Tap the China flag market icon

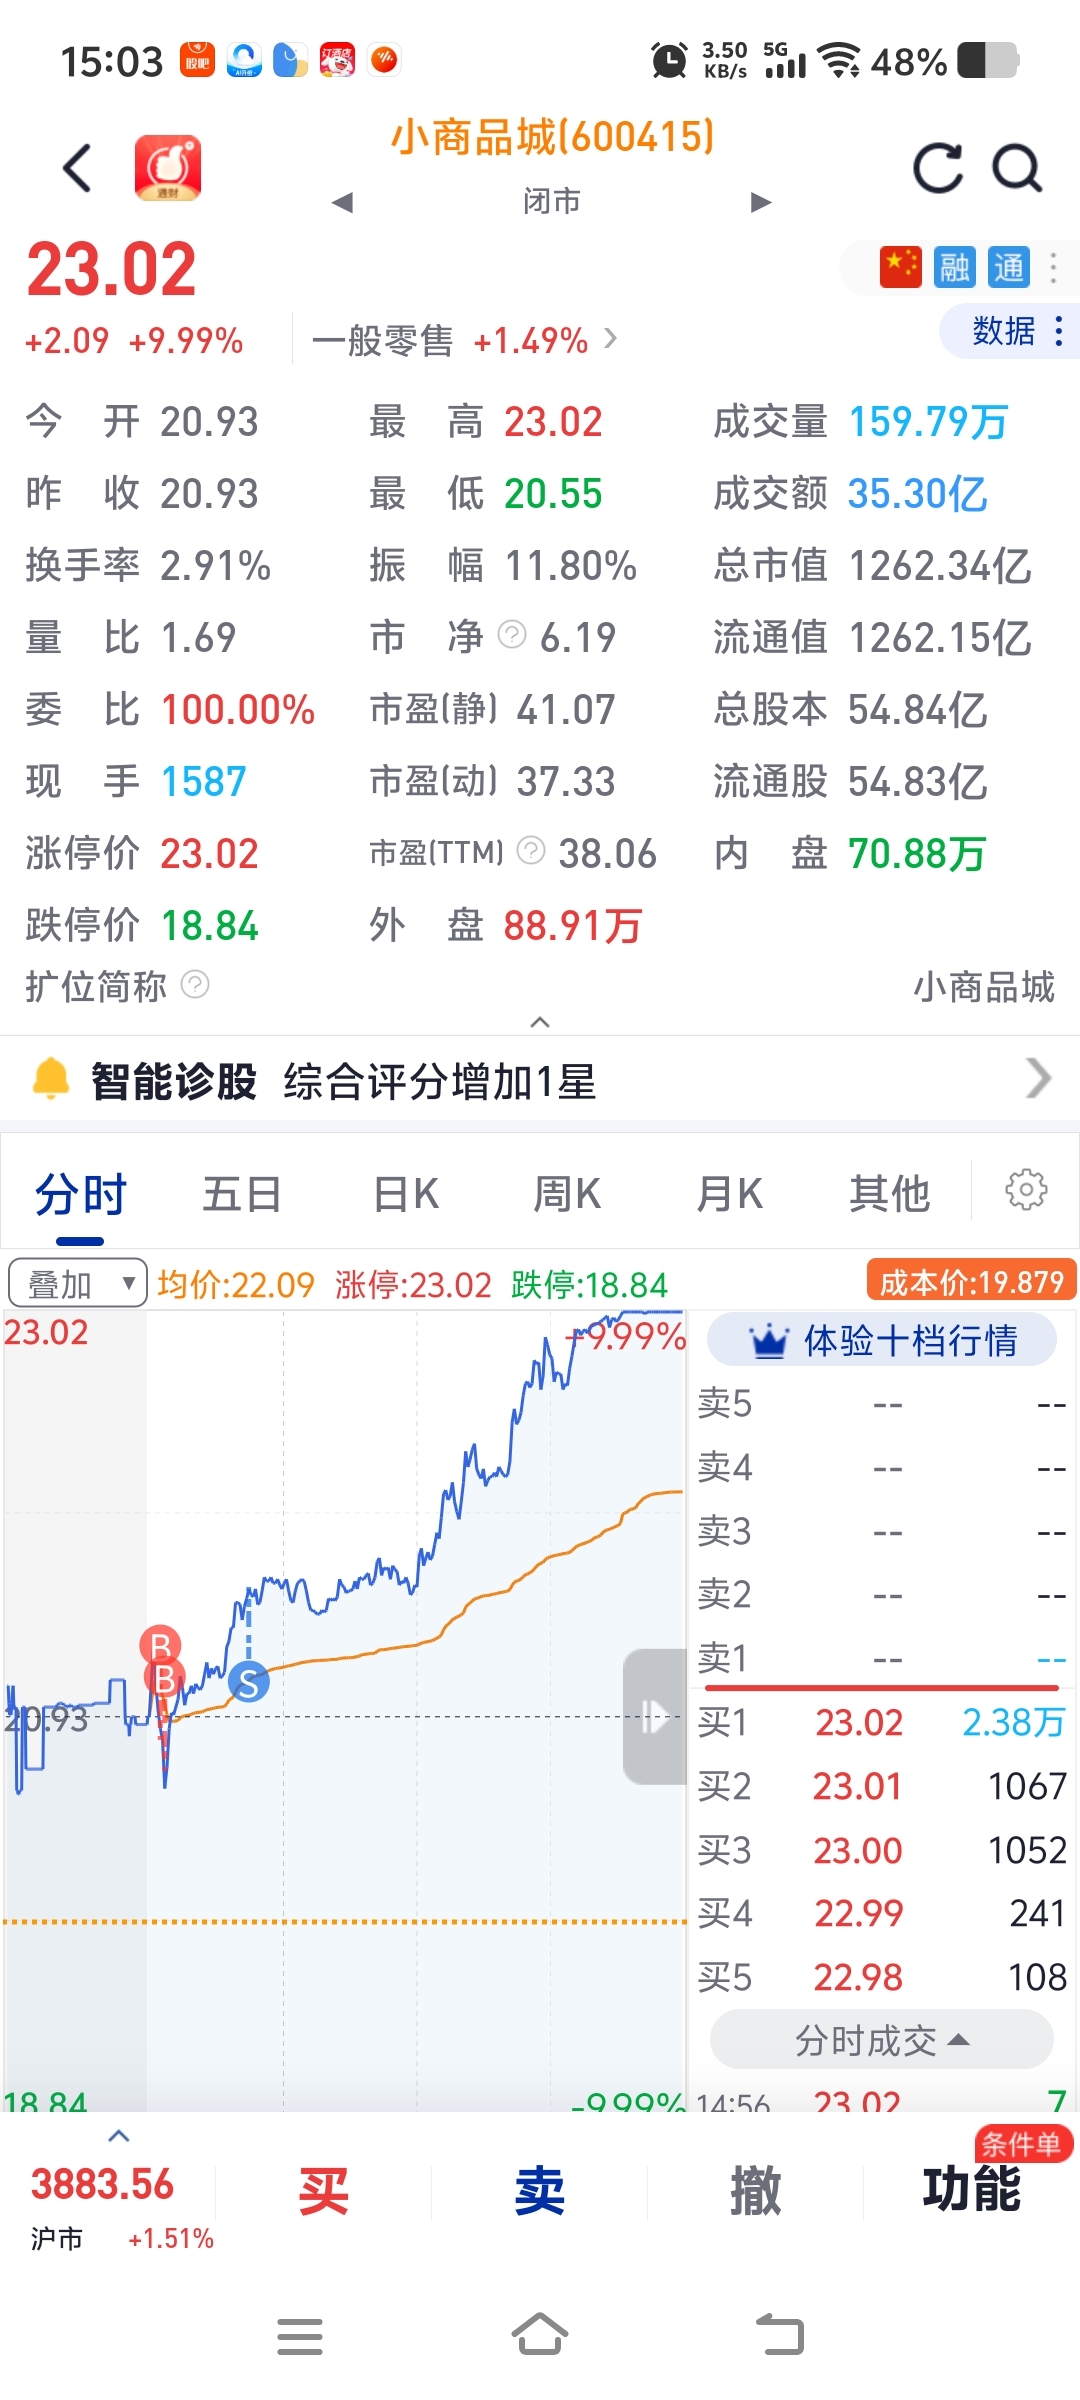coord(900,267)
